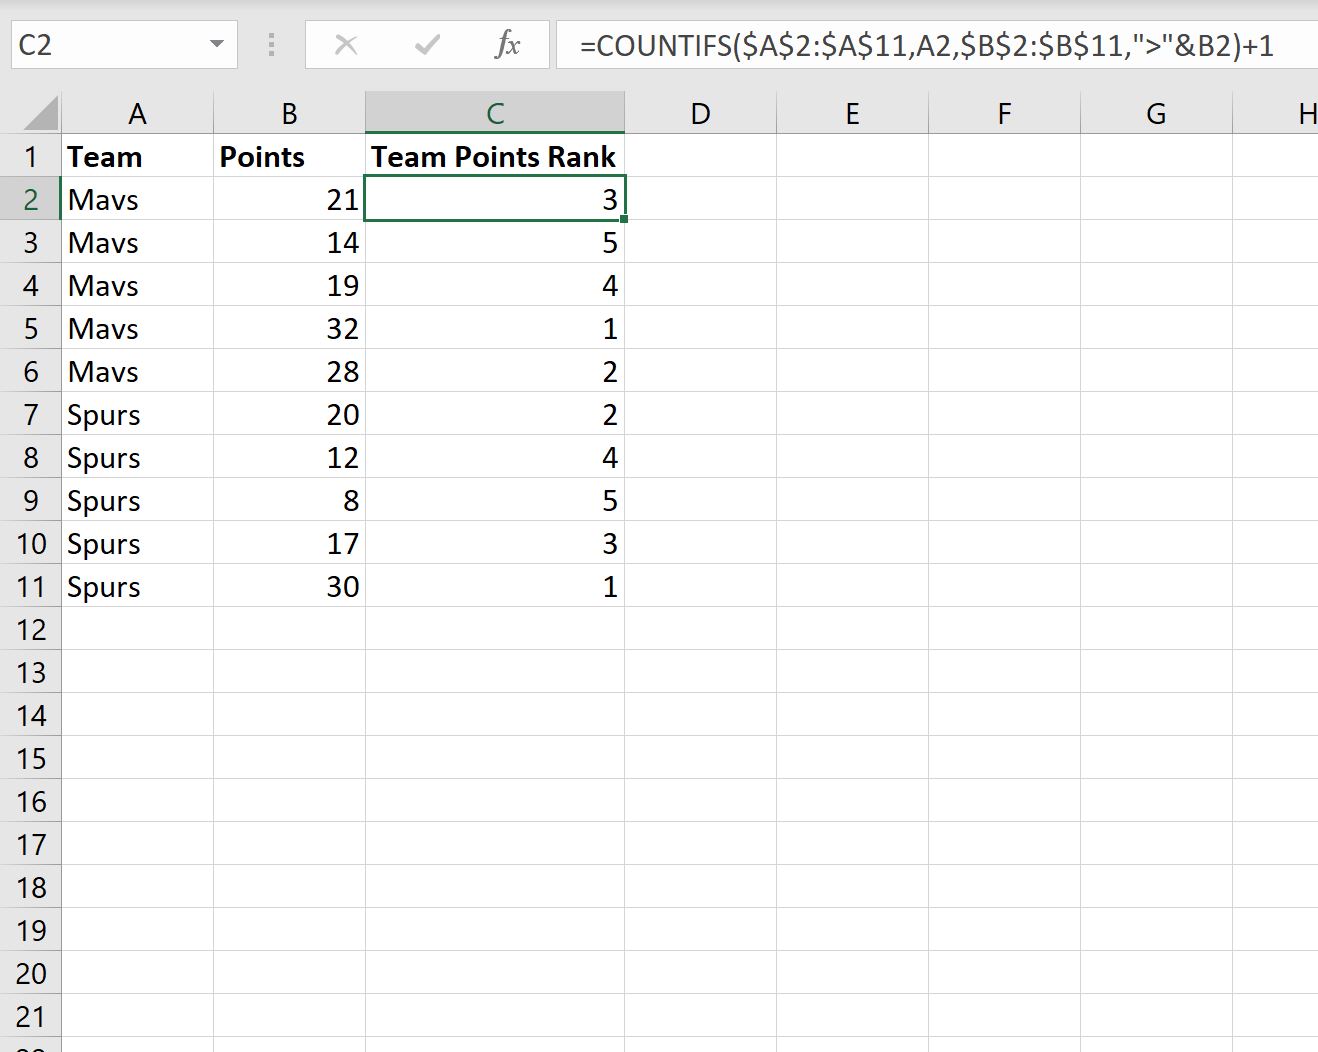Select row 12 header
This screenshot has height=1052, width=1318.
[x=31, y=629]
